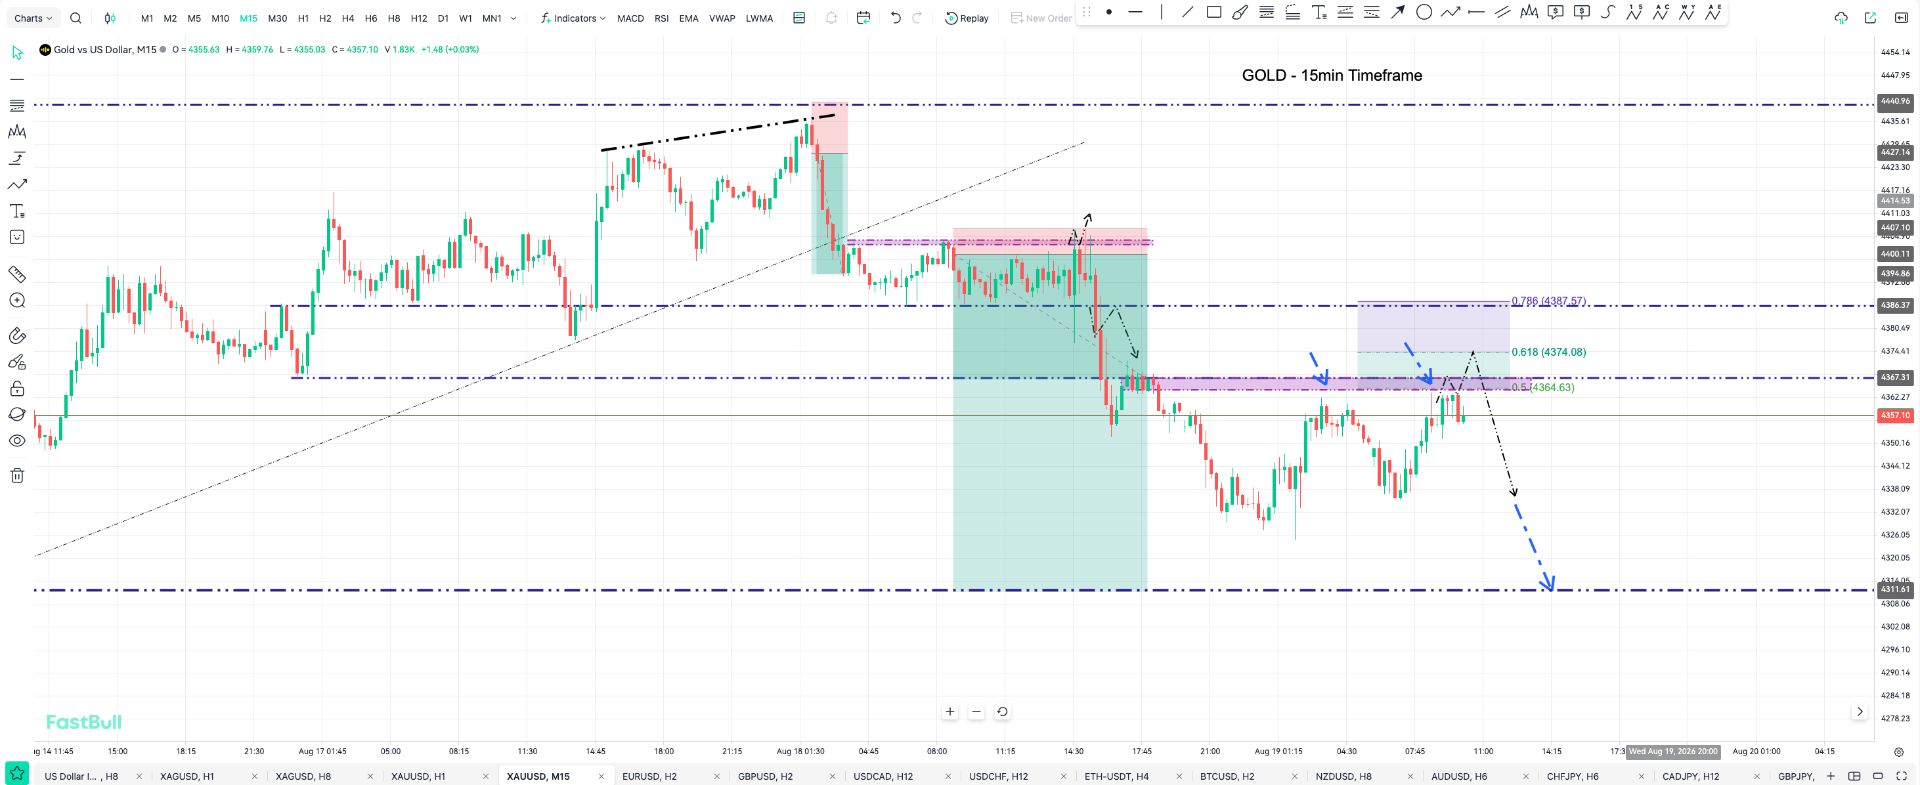Image resolution: width=1920 pixels, height=785 pixels.
Task: Open the multi-chart layout selector at bottom right
Action: (x=1854, y=776)
